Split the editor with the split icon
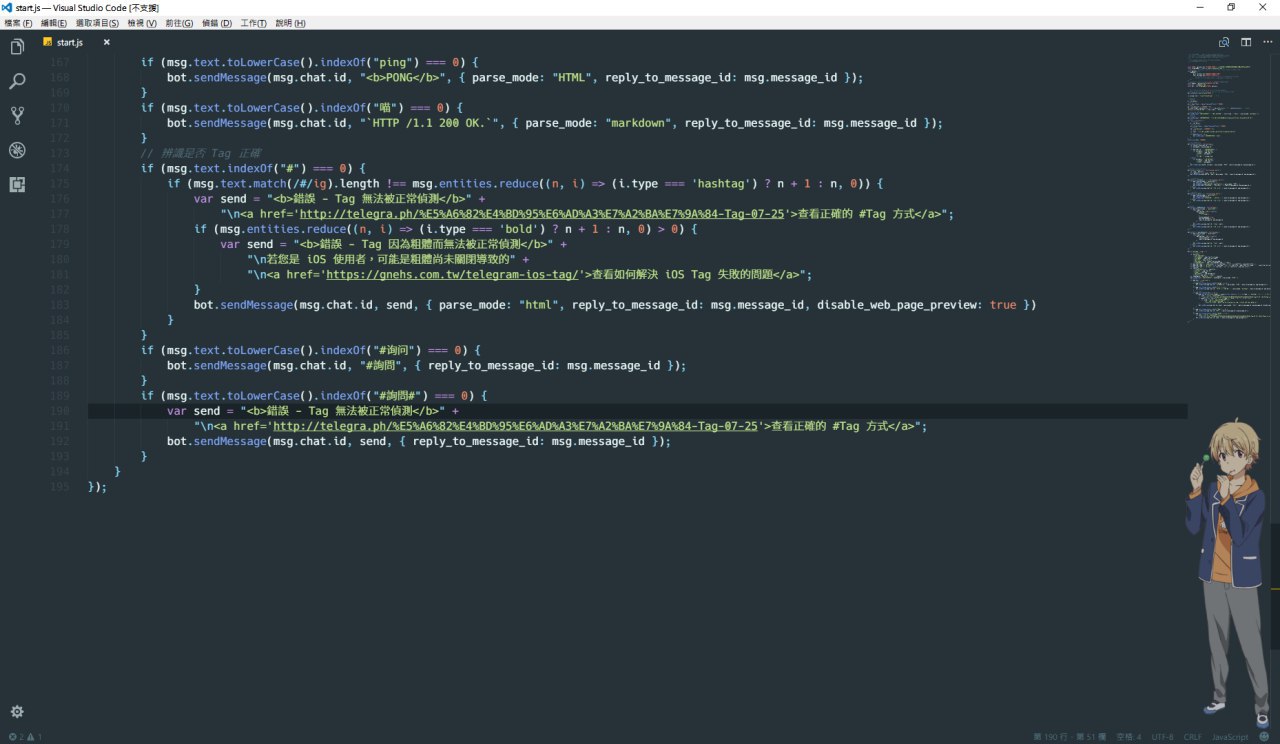Viewport: 1280px width, 744px height. point(1246,42)
